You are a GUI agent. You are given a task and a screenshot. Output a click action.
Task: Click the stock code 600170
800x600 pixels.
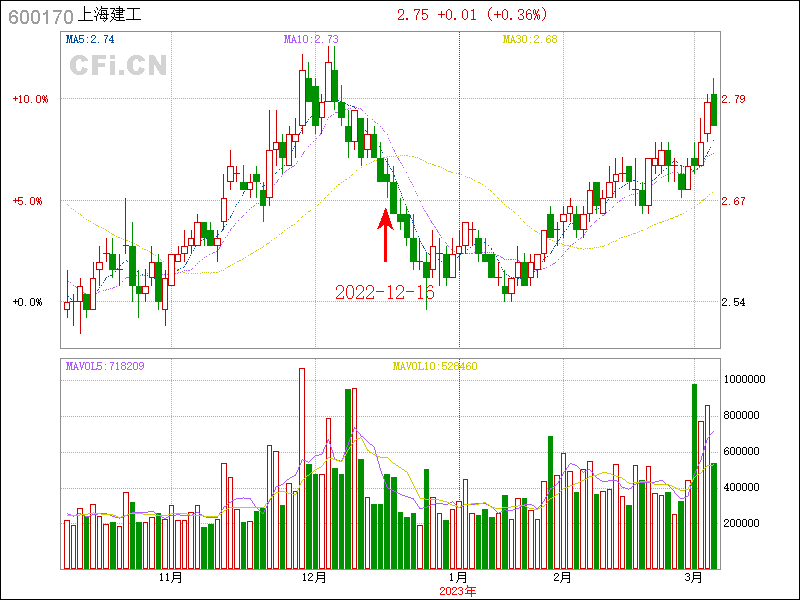pos(40,16)
